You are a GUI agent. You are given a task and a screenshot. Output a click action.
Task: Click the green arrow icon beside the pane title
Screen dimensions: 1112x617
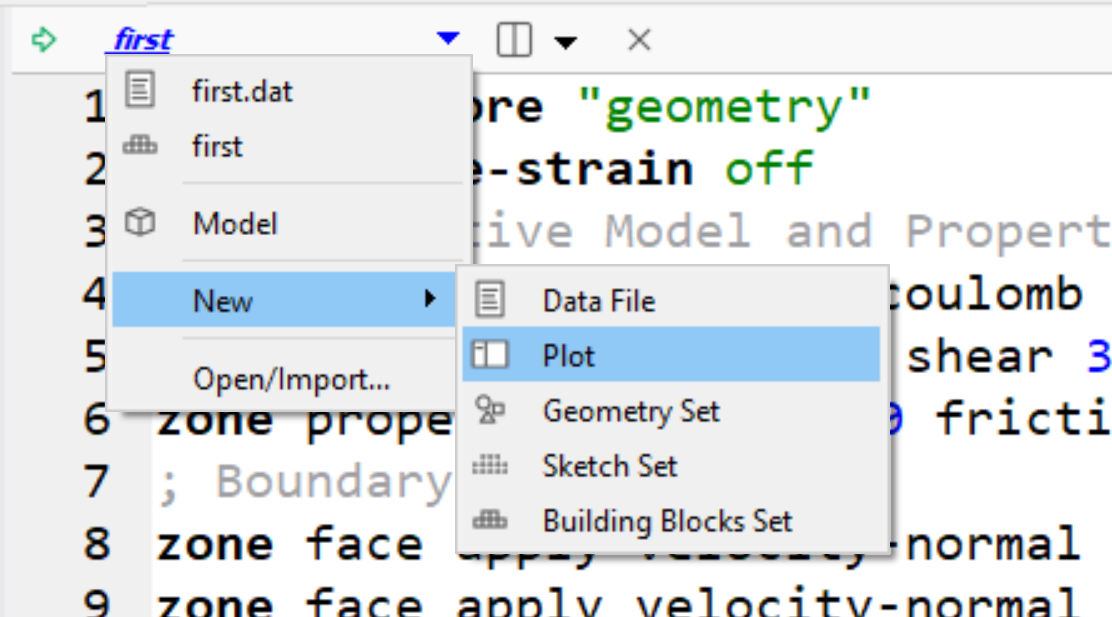(43, 41)
